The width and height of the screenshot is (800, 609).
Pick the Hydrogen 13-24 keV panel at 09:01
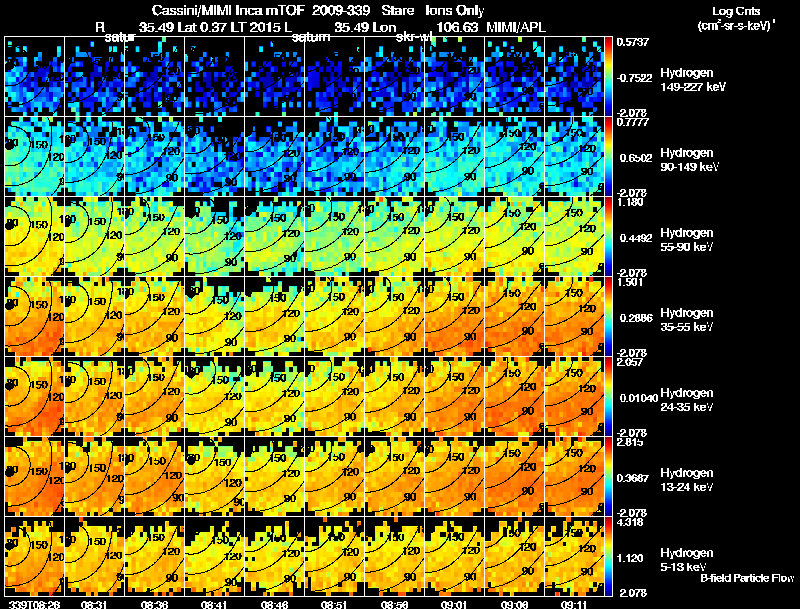click(x=455, y=476)
